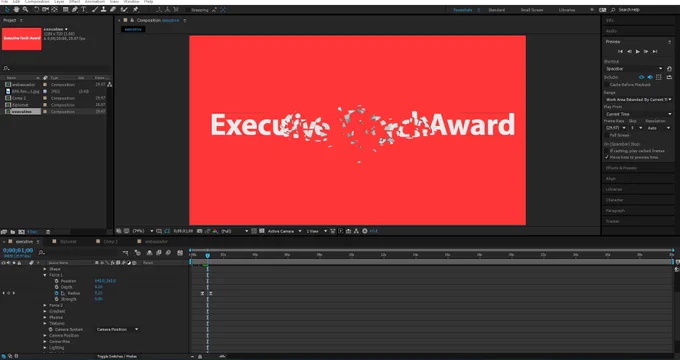Expand the Character panel

pos(615,200)
